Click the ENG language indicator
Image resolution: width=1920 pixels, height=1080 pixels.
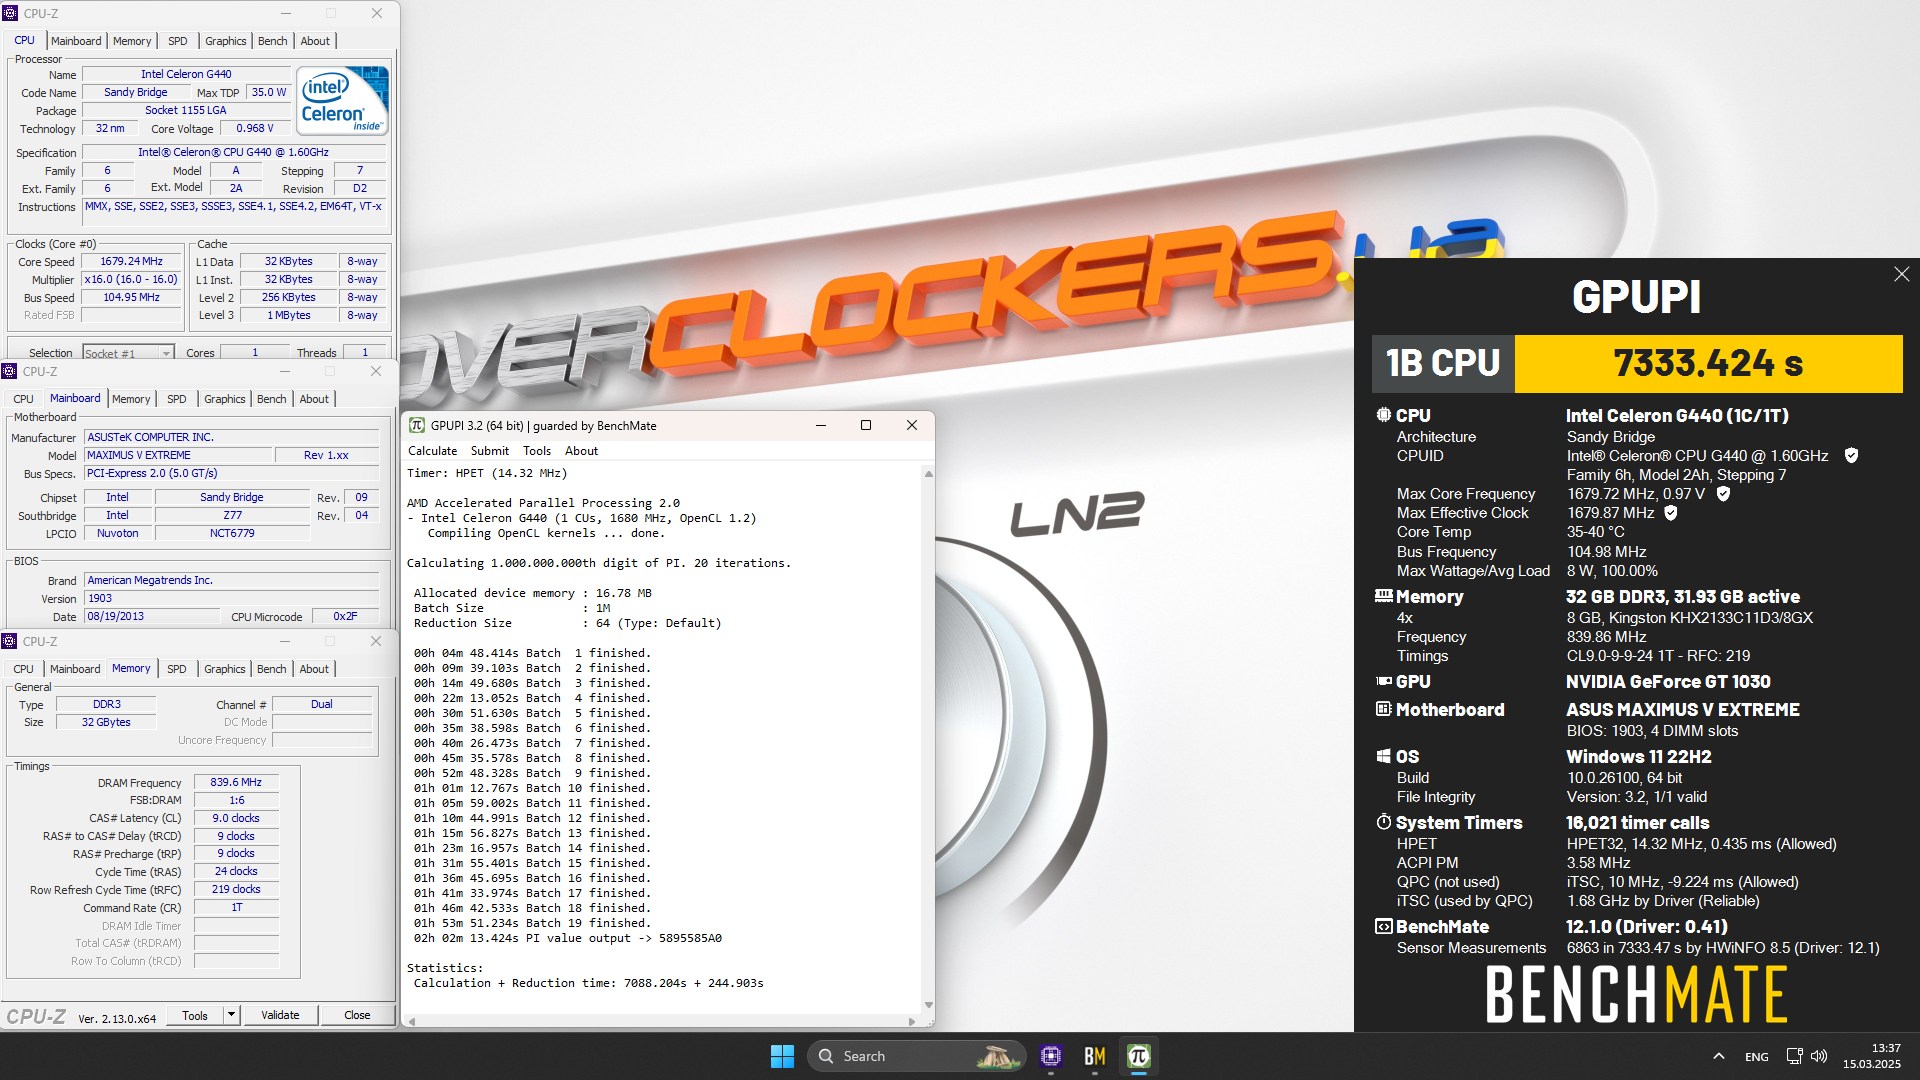[x=1756, y=1057]
